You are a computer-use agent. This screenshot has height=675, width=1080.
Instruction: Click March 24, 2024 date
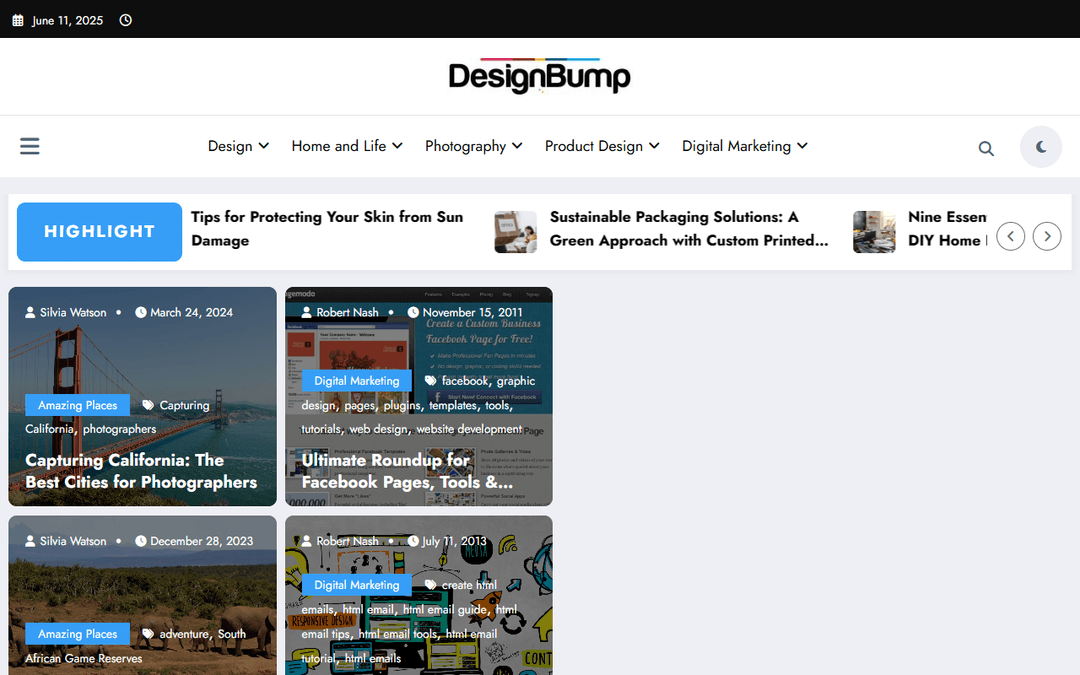191,313
